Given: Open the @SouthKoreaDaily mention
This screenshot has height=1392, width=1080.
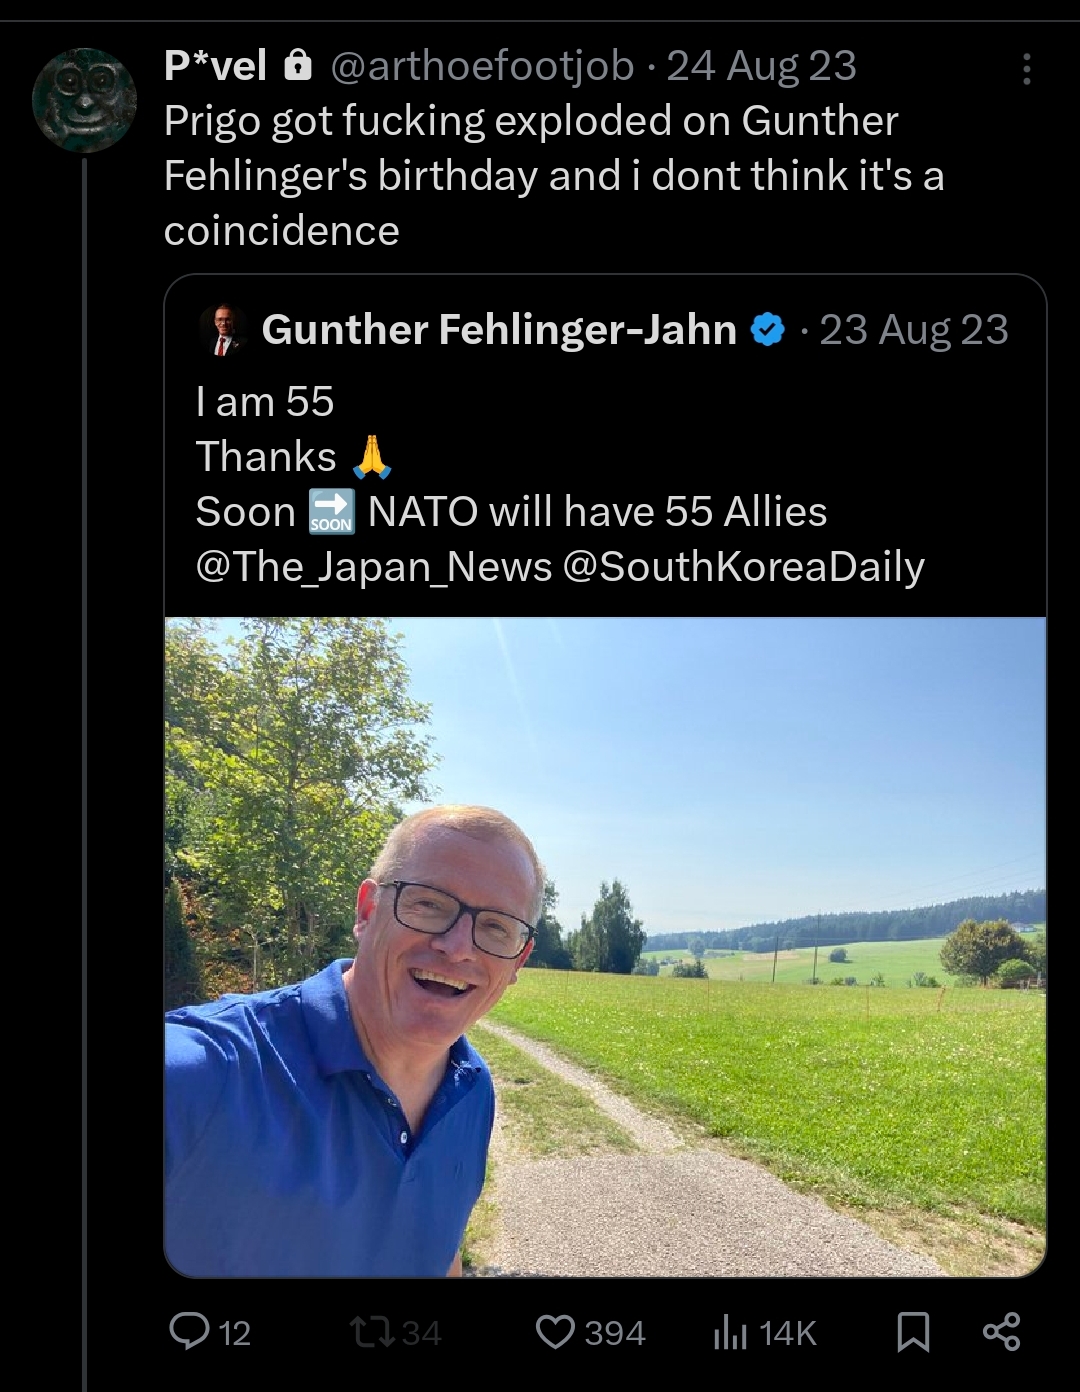Looking at the screenshot, I should point(743,567).
